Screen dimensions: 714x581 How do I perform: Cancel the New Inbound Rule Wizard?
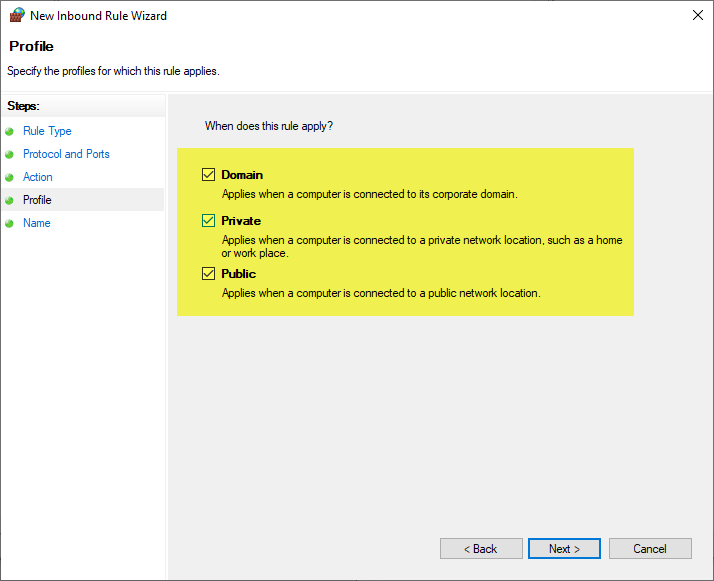point(650,549)
